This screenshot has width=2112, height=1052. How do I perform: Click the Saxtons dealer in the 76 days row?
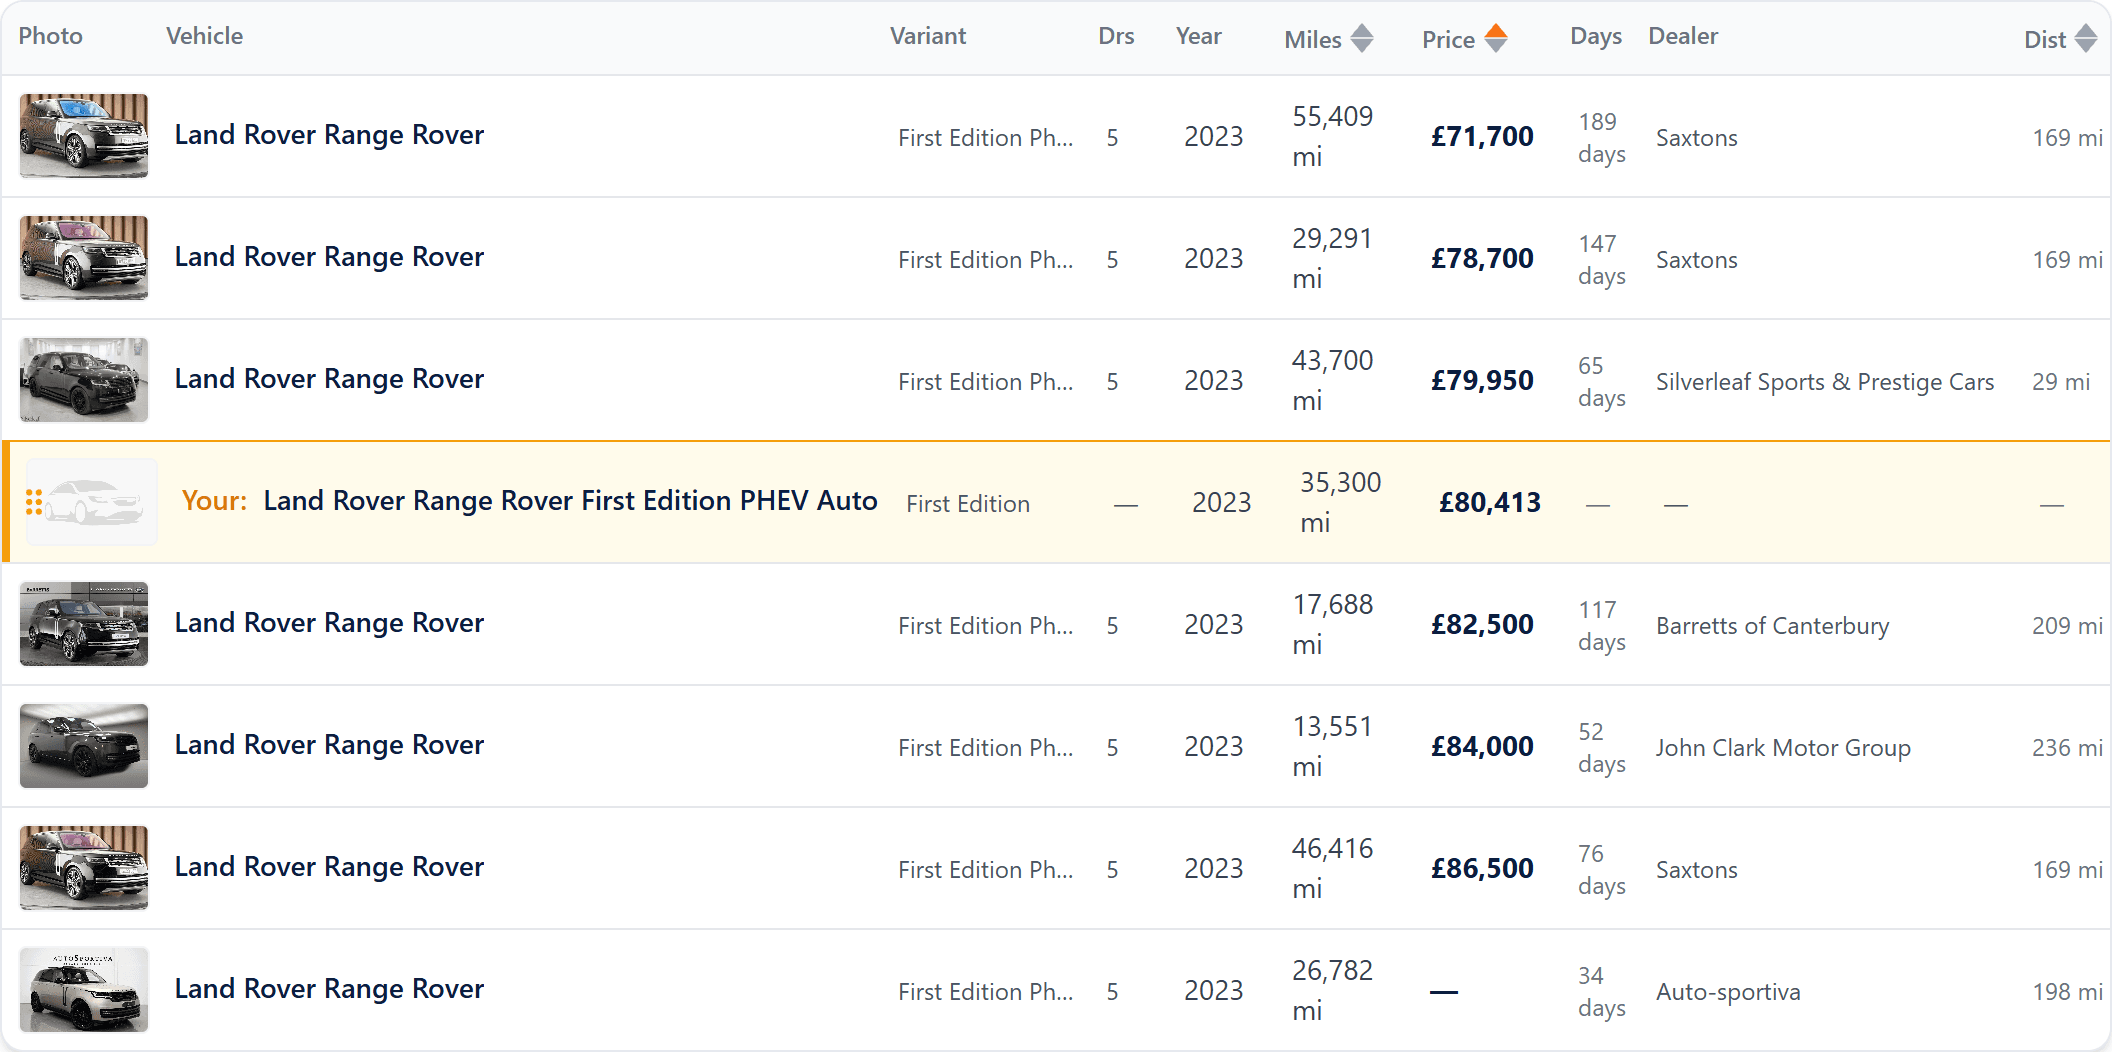pyautogui.click(x=1697, y=870)
